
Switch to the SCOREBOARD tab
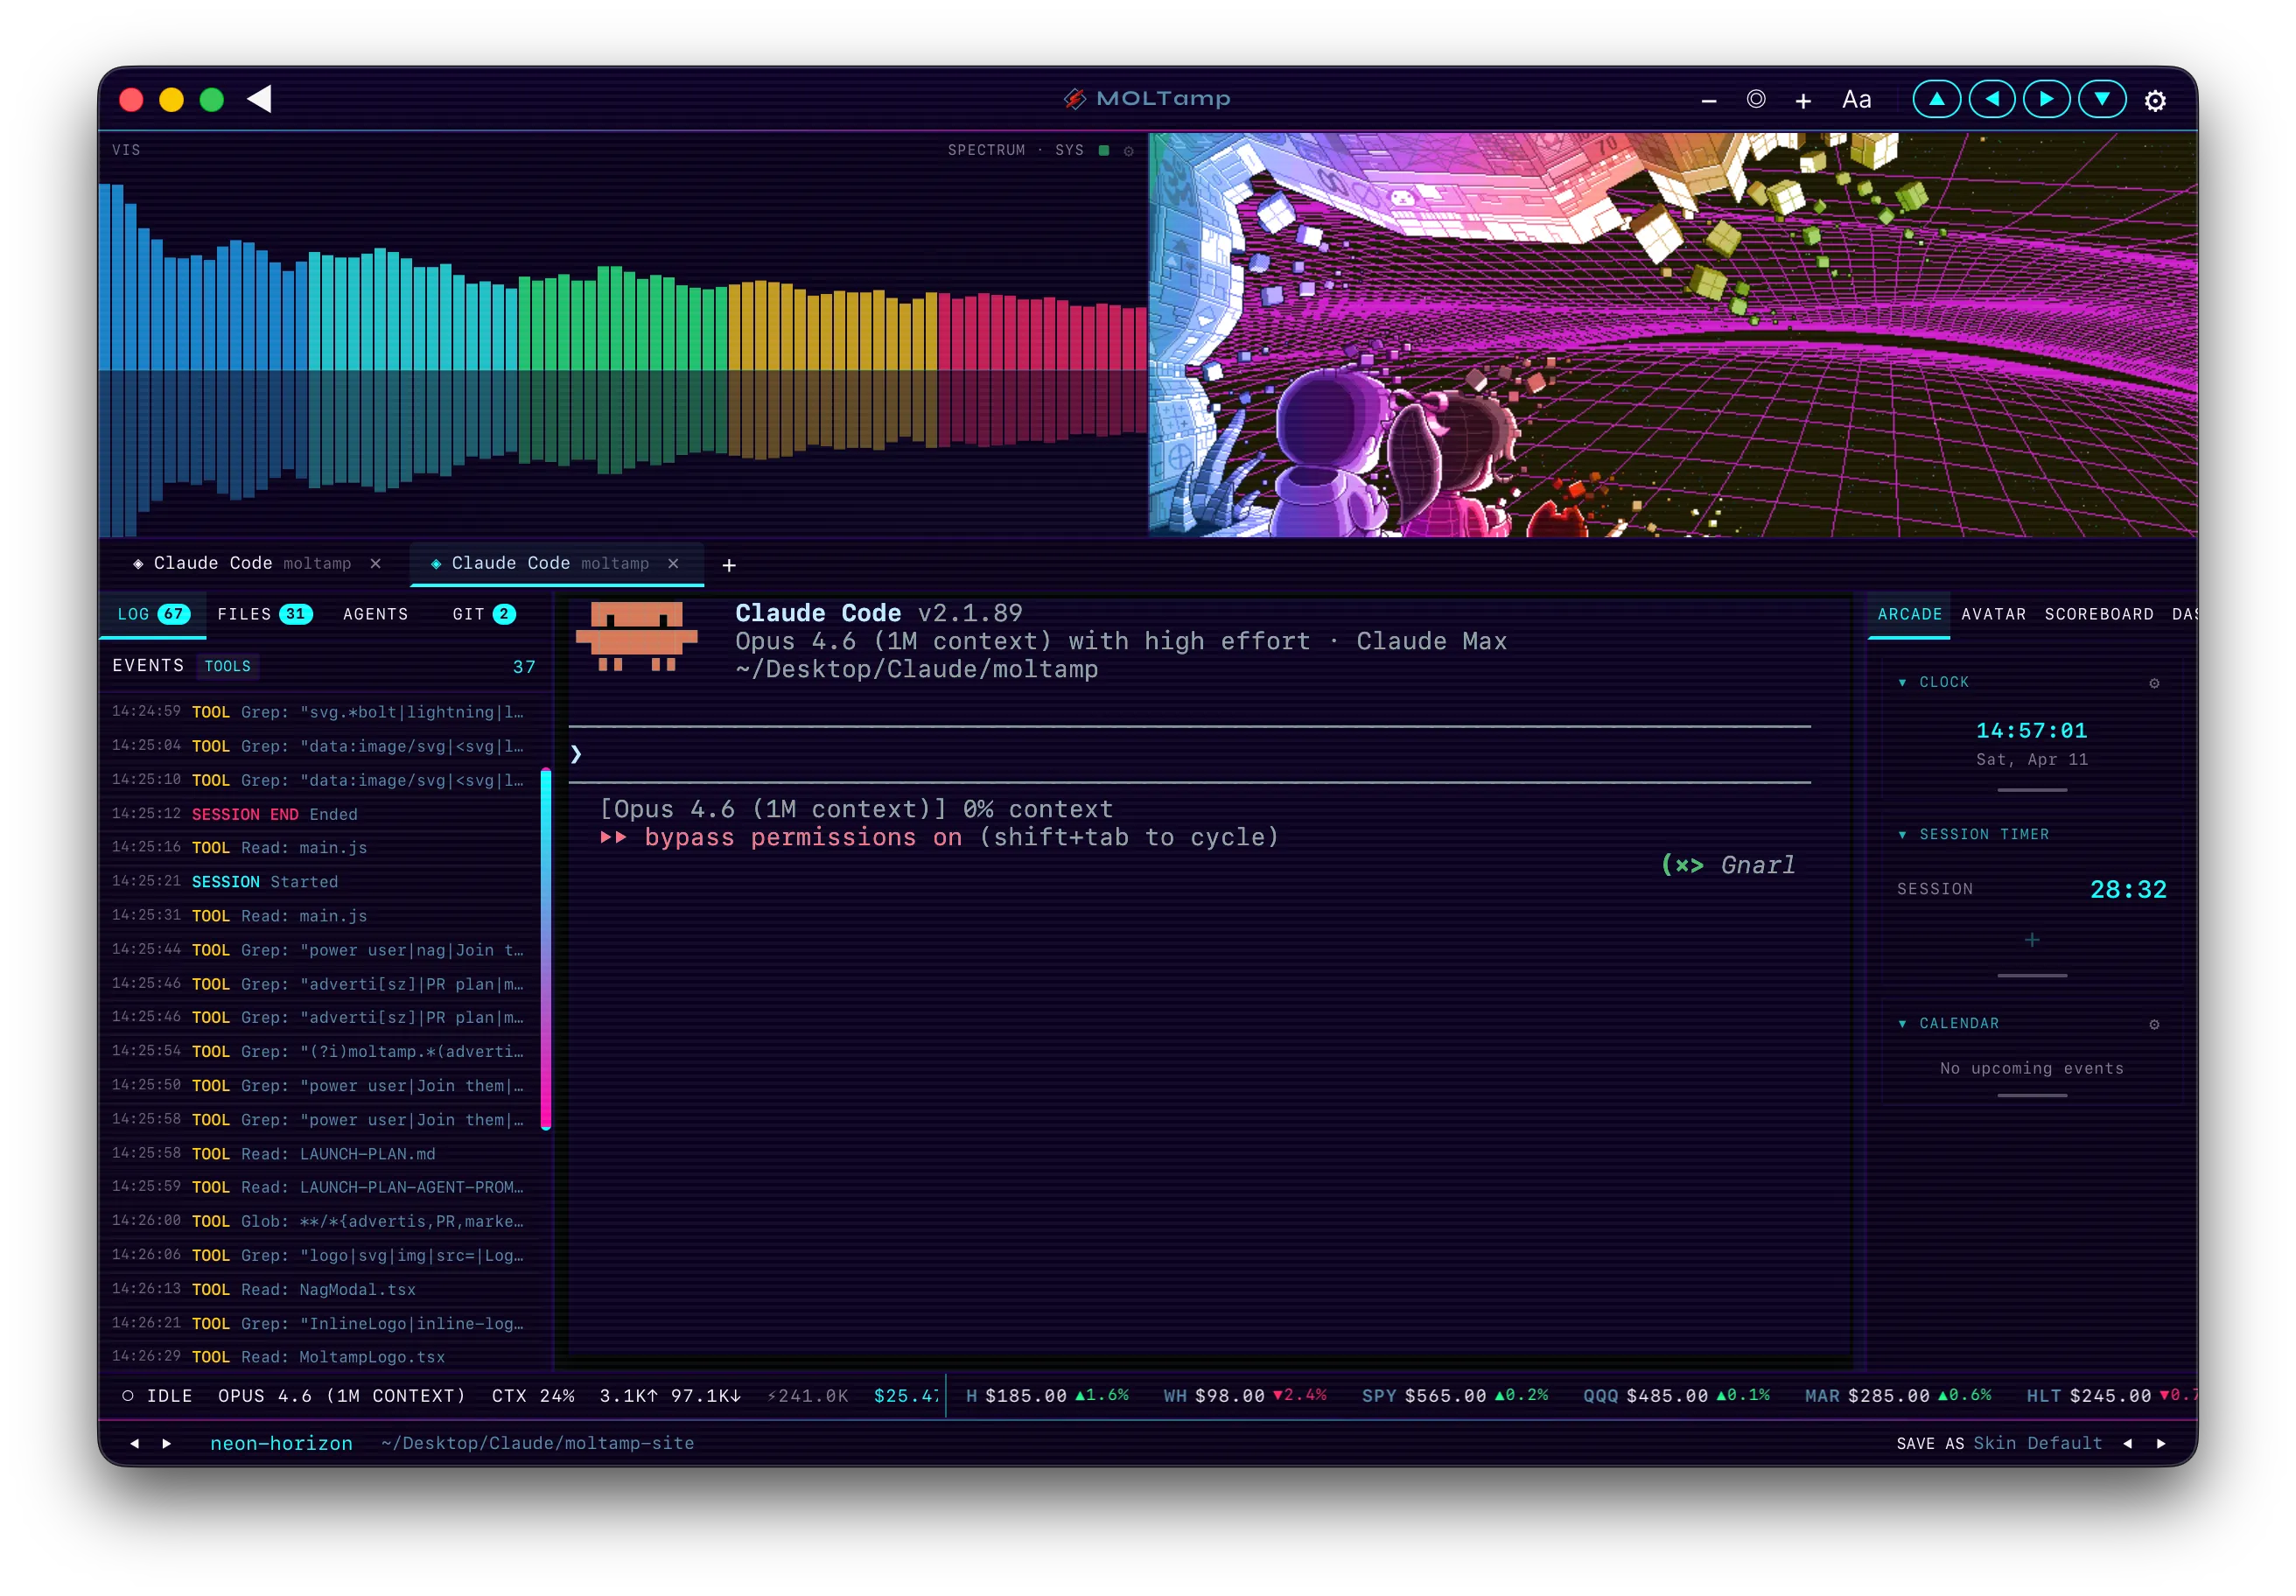(2099, 615)
